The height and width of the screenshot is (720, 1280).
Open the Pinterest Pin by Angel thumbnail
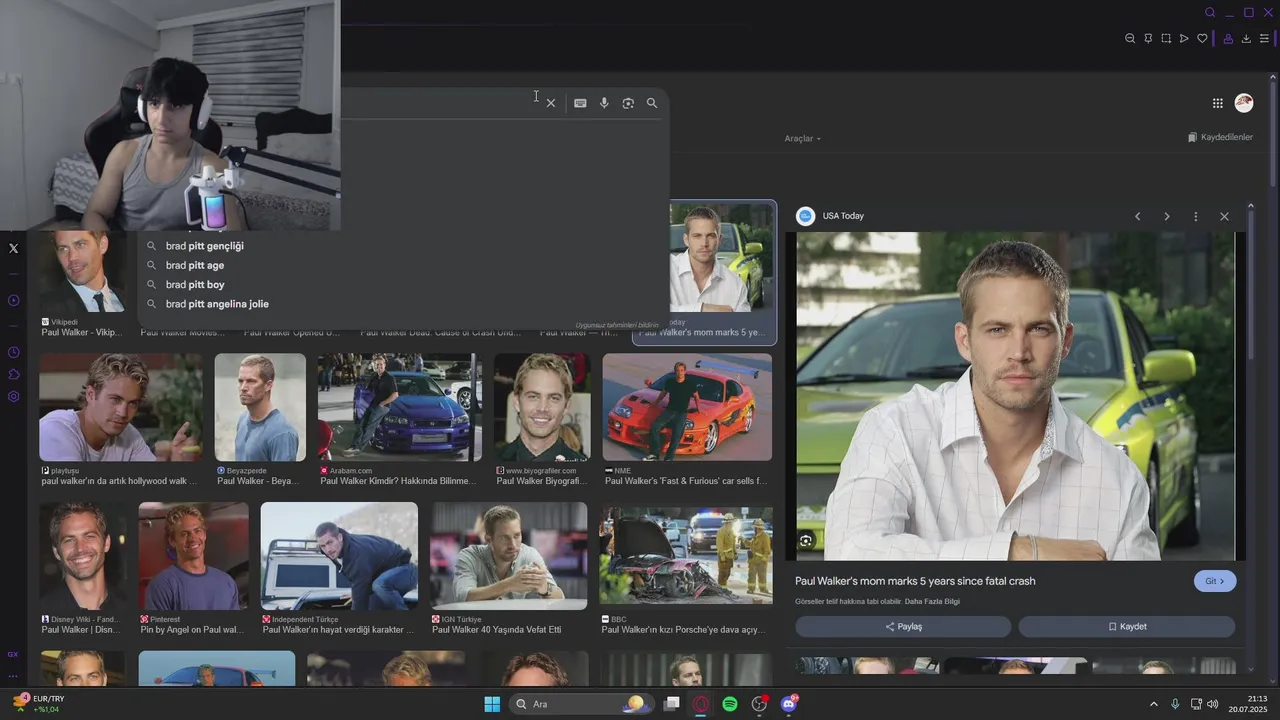pyautogui.click(x=193, y=556)
